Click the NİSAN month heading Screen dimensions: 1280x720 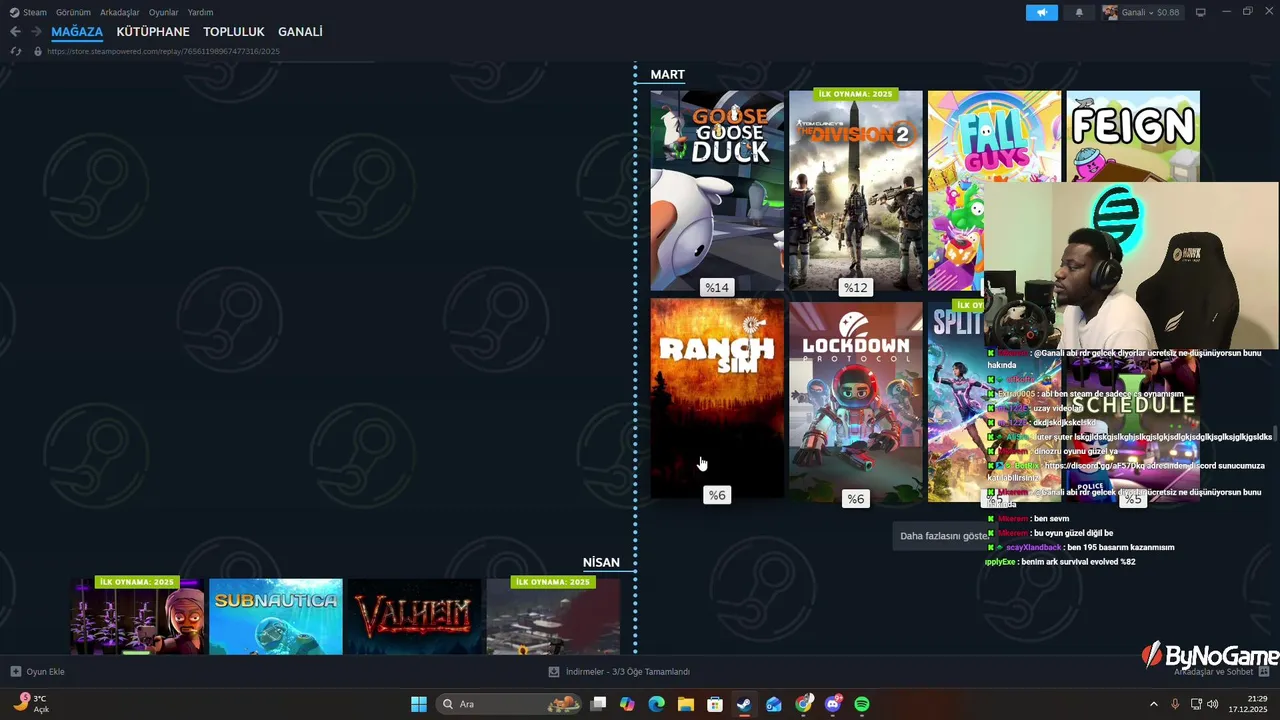coord(601,563)
